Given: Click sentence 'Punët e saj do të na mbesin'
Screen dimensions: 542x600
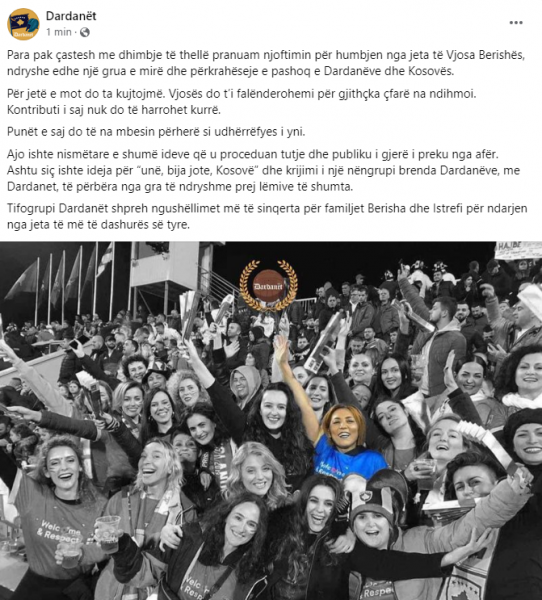Looking at the screenshot, I should point(156,132).
